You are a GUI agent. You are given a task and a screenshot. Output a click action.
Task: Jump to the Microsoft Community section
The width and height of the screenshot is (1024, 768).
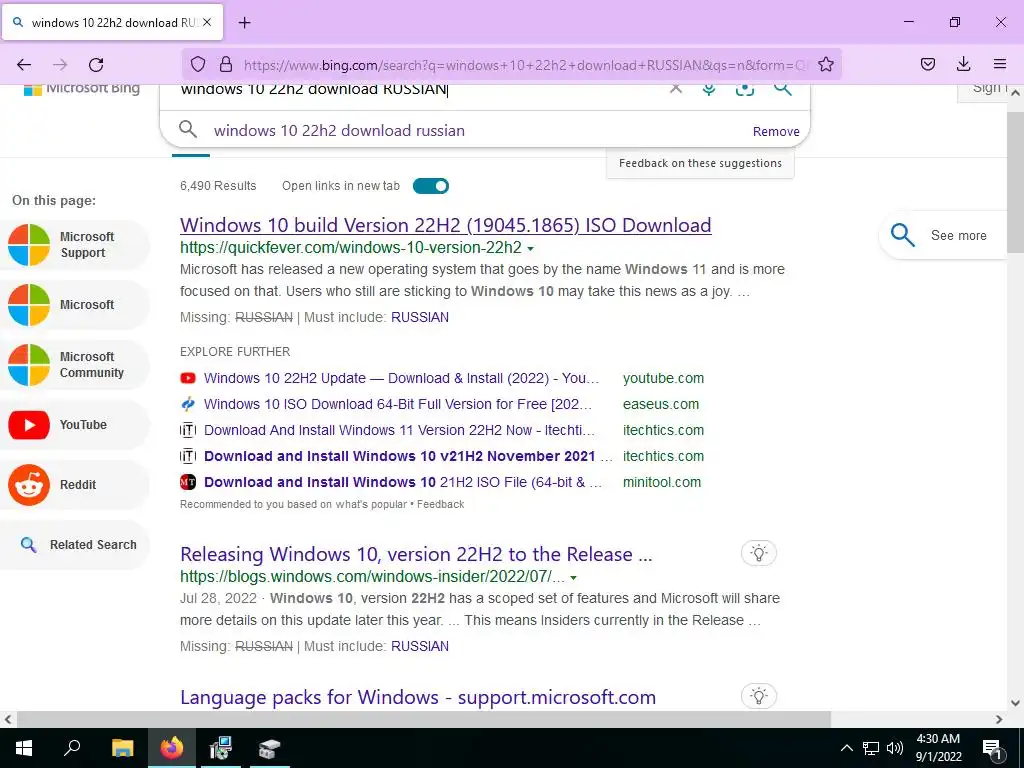click(74, 364)
